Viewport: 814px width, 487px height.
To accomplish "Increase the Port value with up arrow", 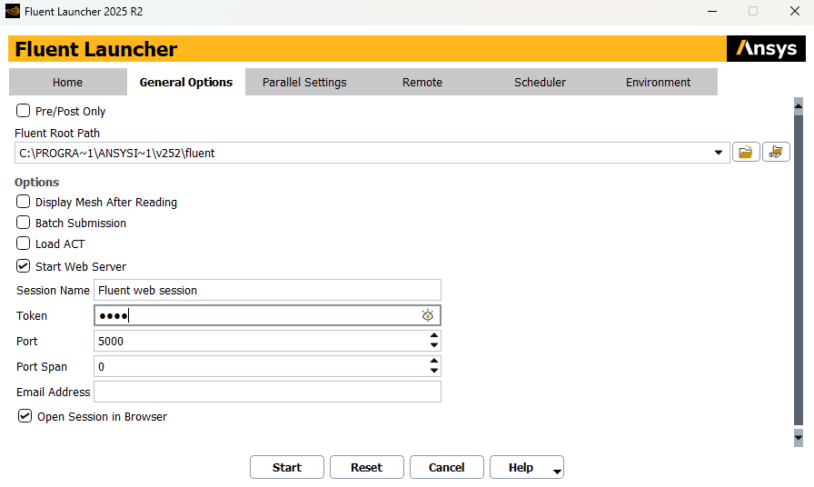I will (434, 336).
